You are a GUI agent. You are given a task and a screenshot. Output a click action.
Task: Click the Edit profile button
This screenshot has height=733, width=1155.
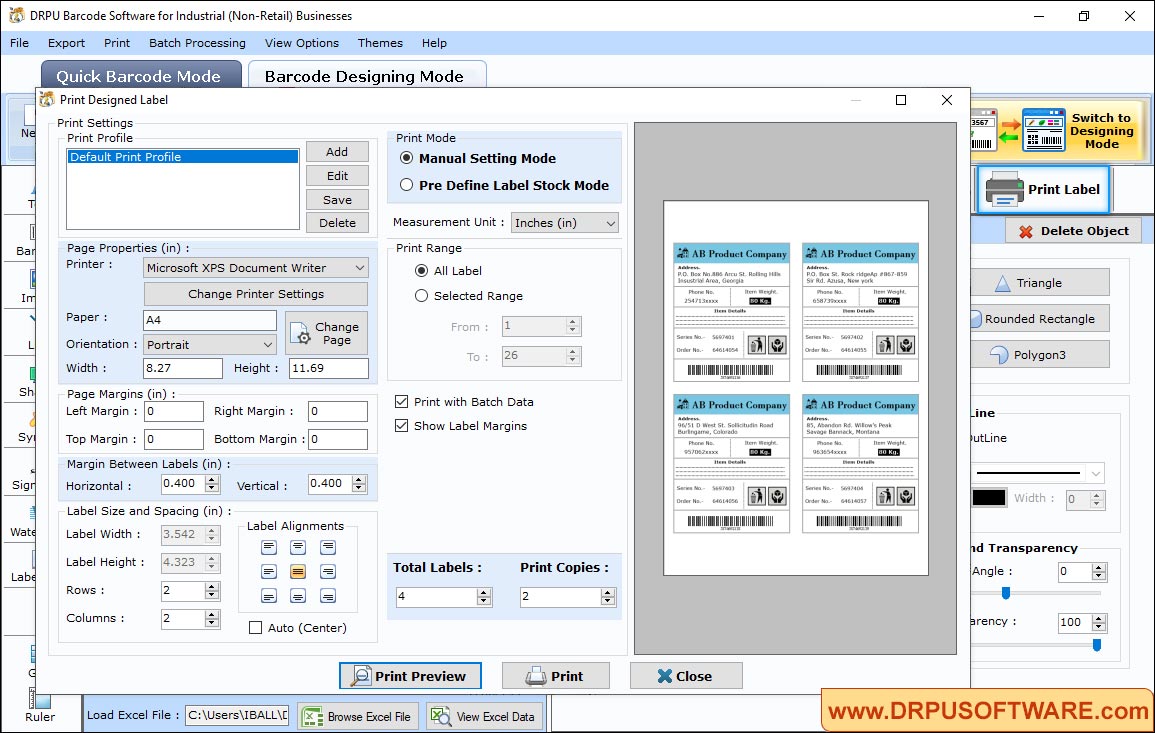pos(337,176)
